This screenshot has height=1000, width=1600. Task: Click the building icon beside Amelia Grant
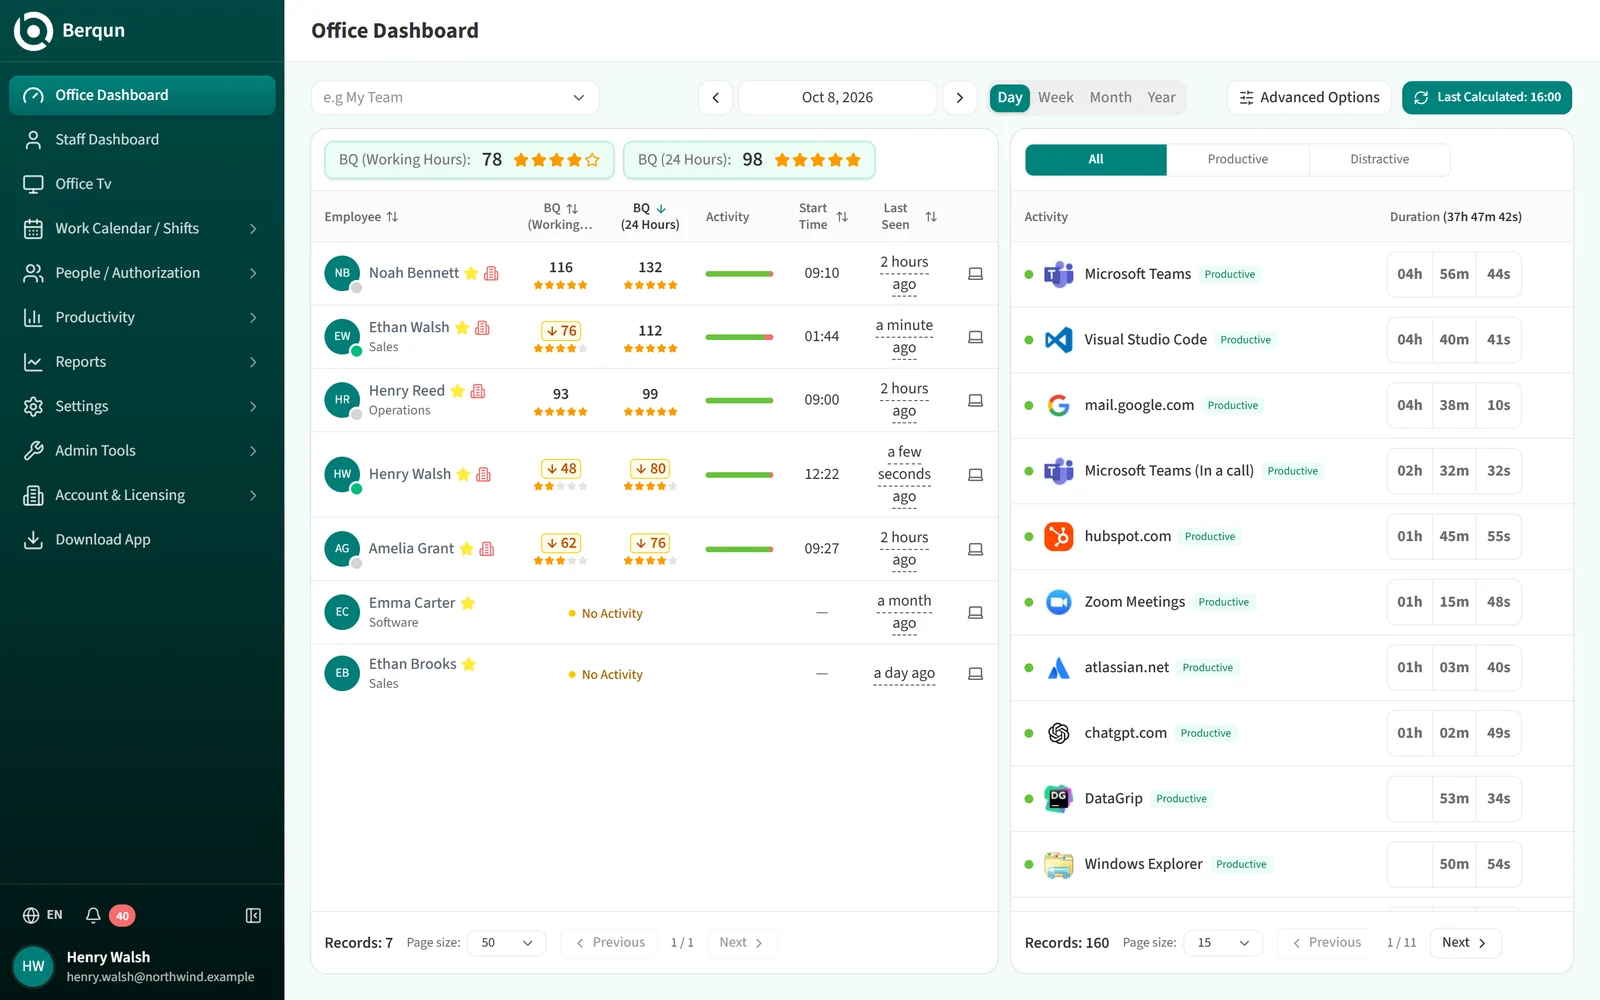click(487, 548)
